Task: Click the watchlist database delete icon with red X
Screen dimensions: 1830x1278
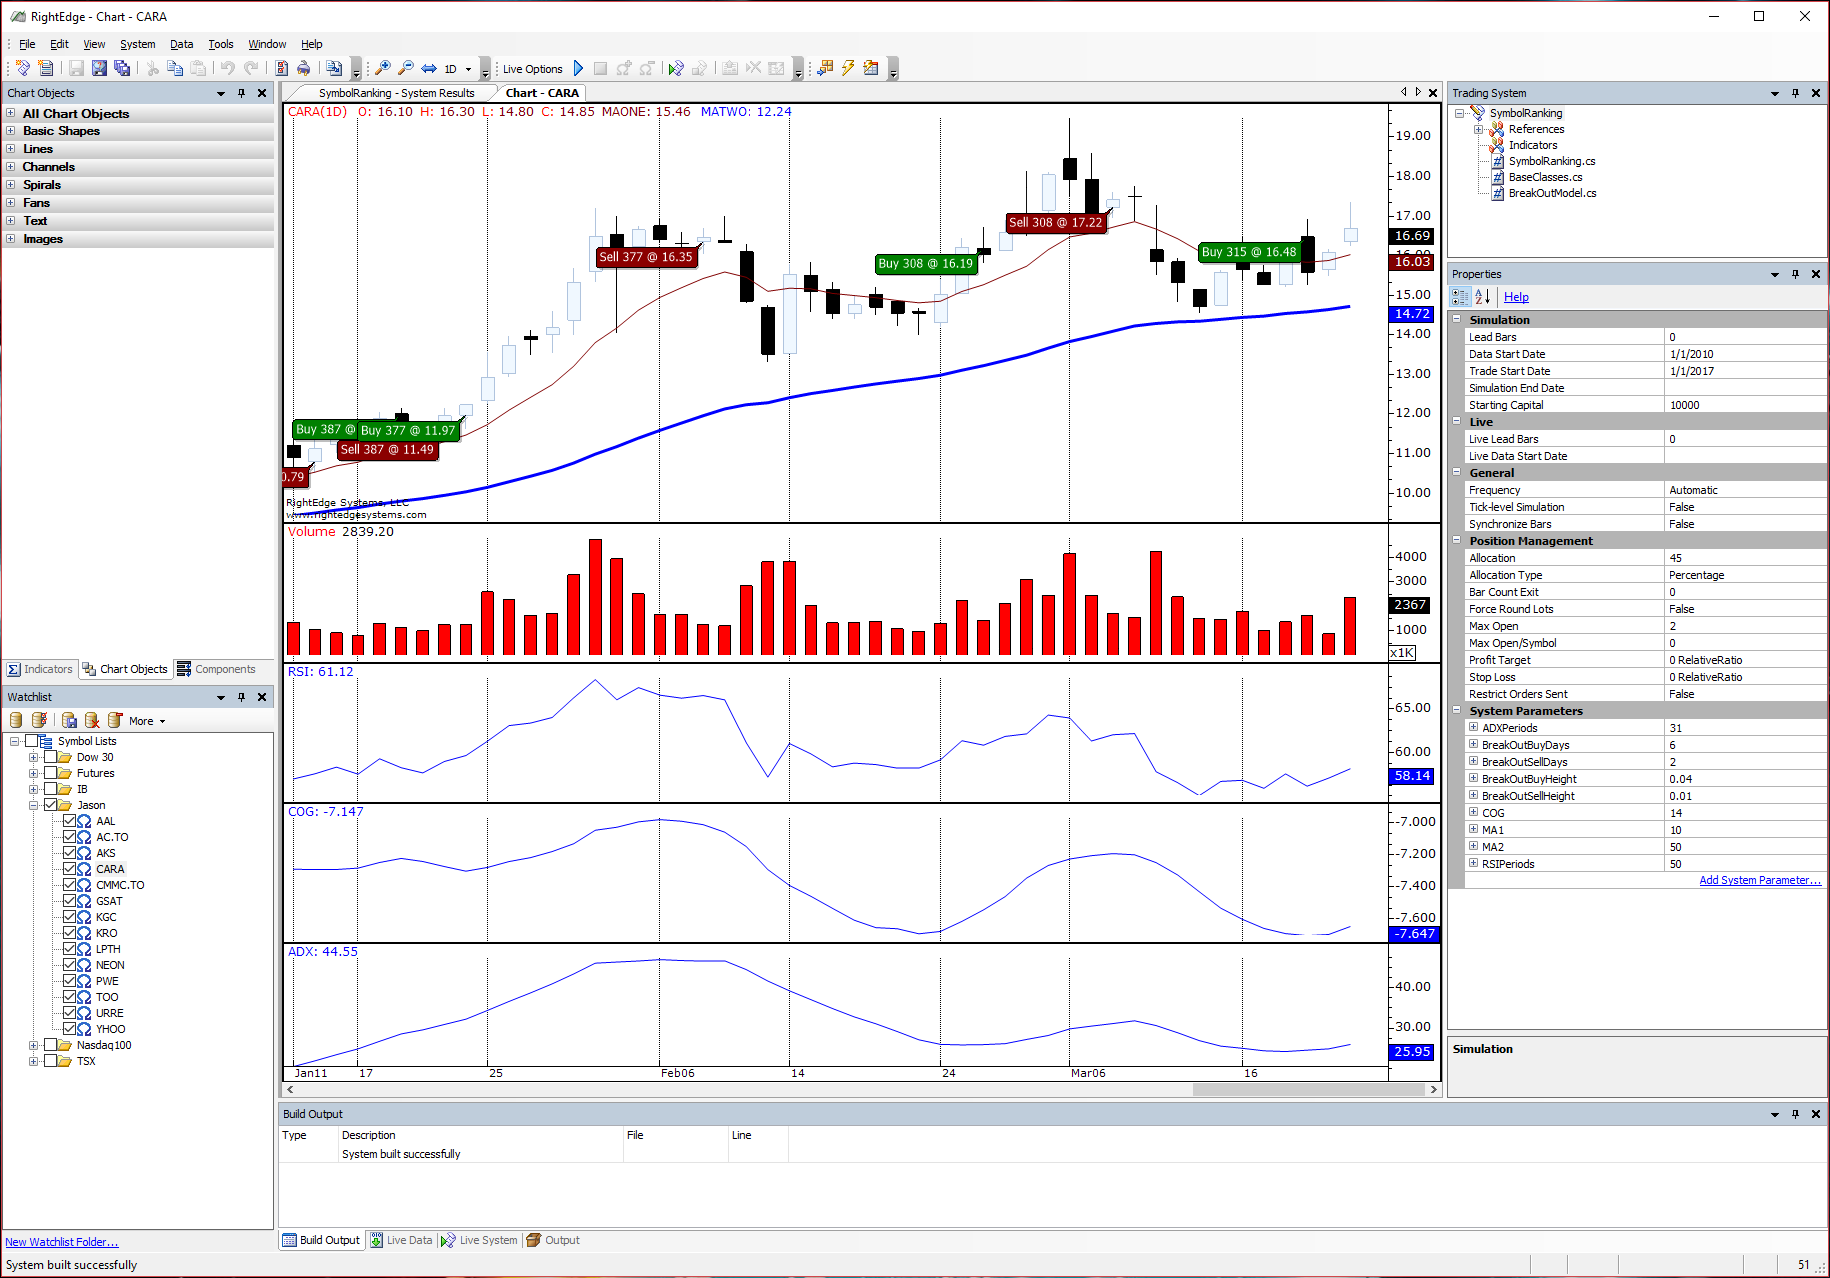Action: [92, 720]
